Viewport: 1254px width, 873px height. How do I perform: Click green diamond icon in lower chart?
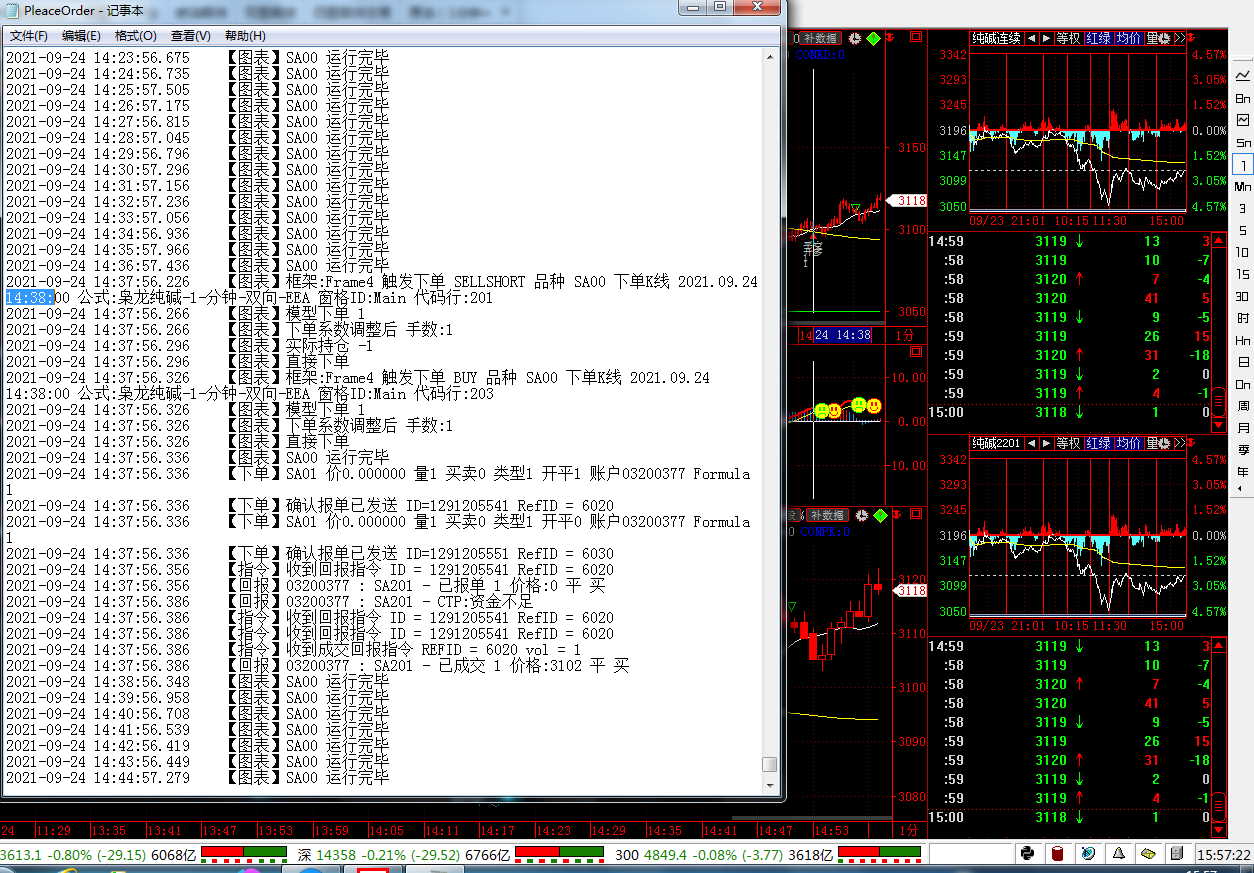click(880, 515)
